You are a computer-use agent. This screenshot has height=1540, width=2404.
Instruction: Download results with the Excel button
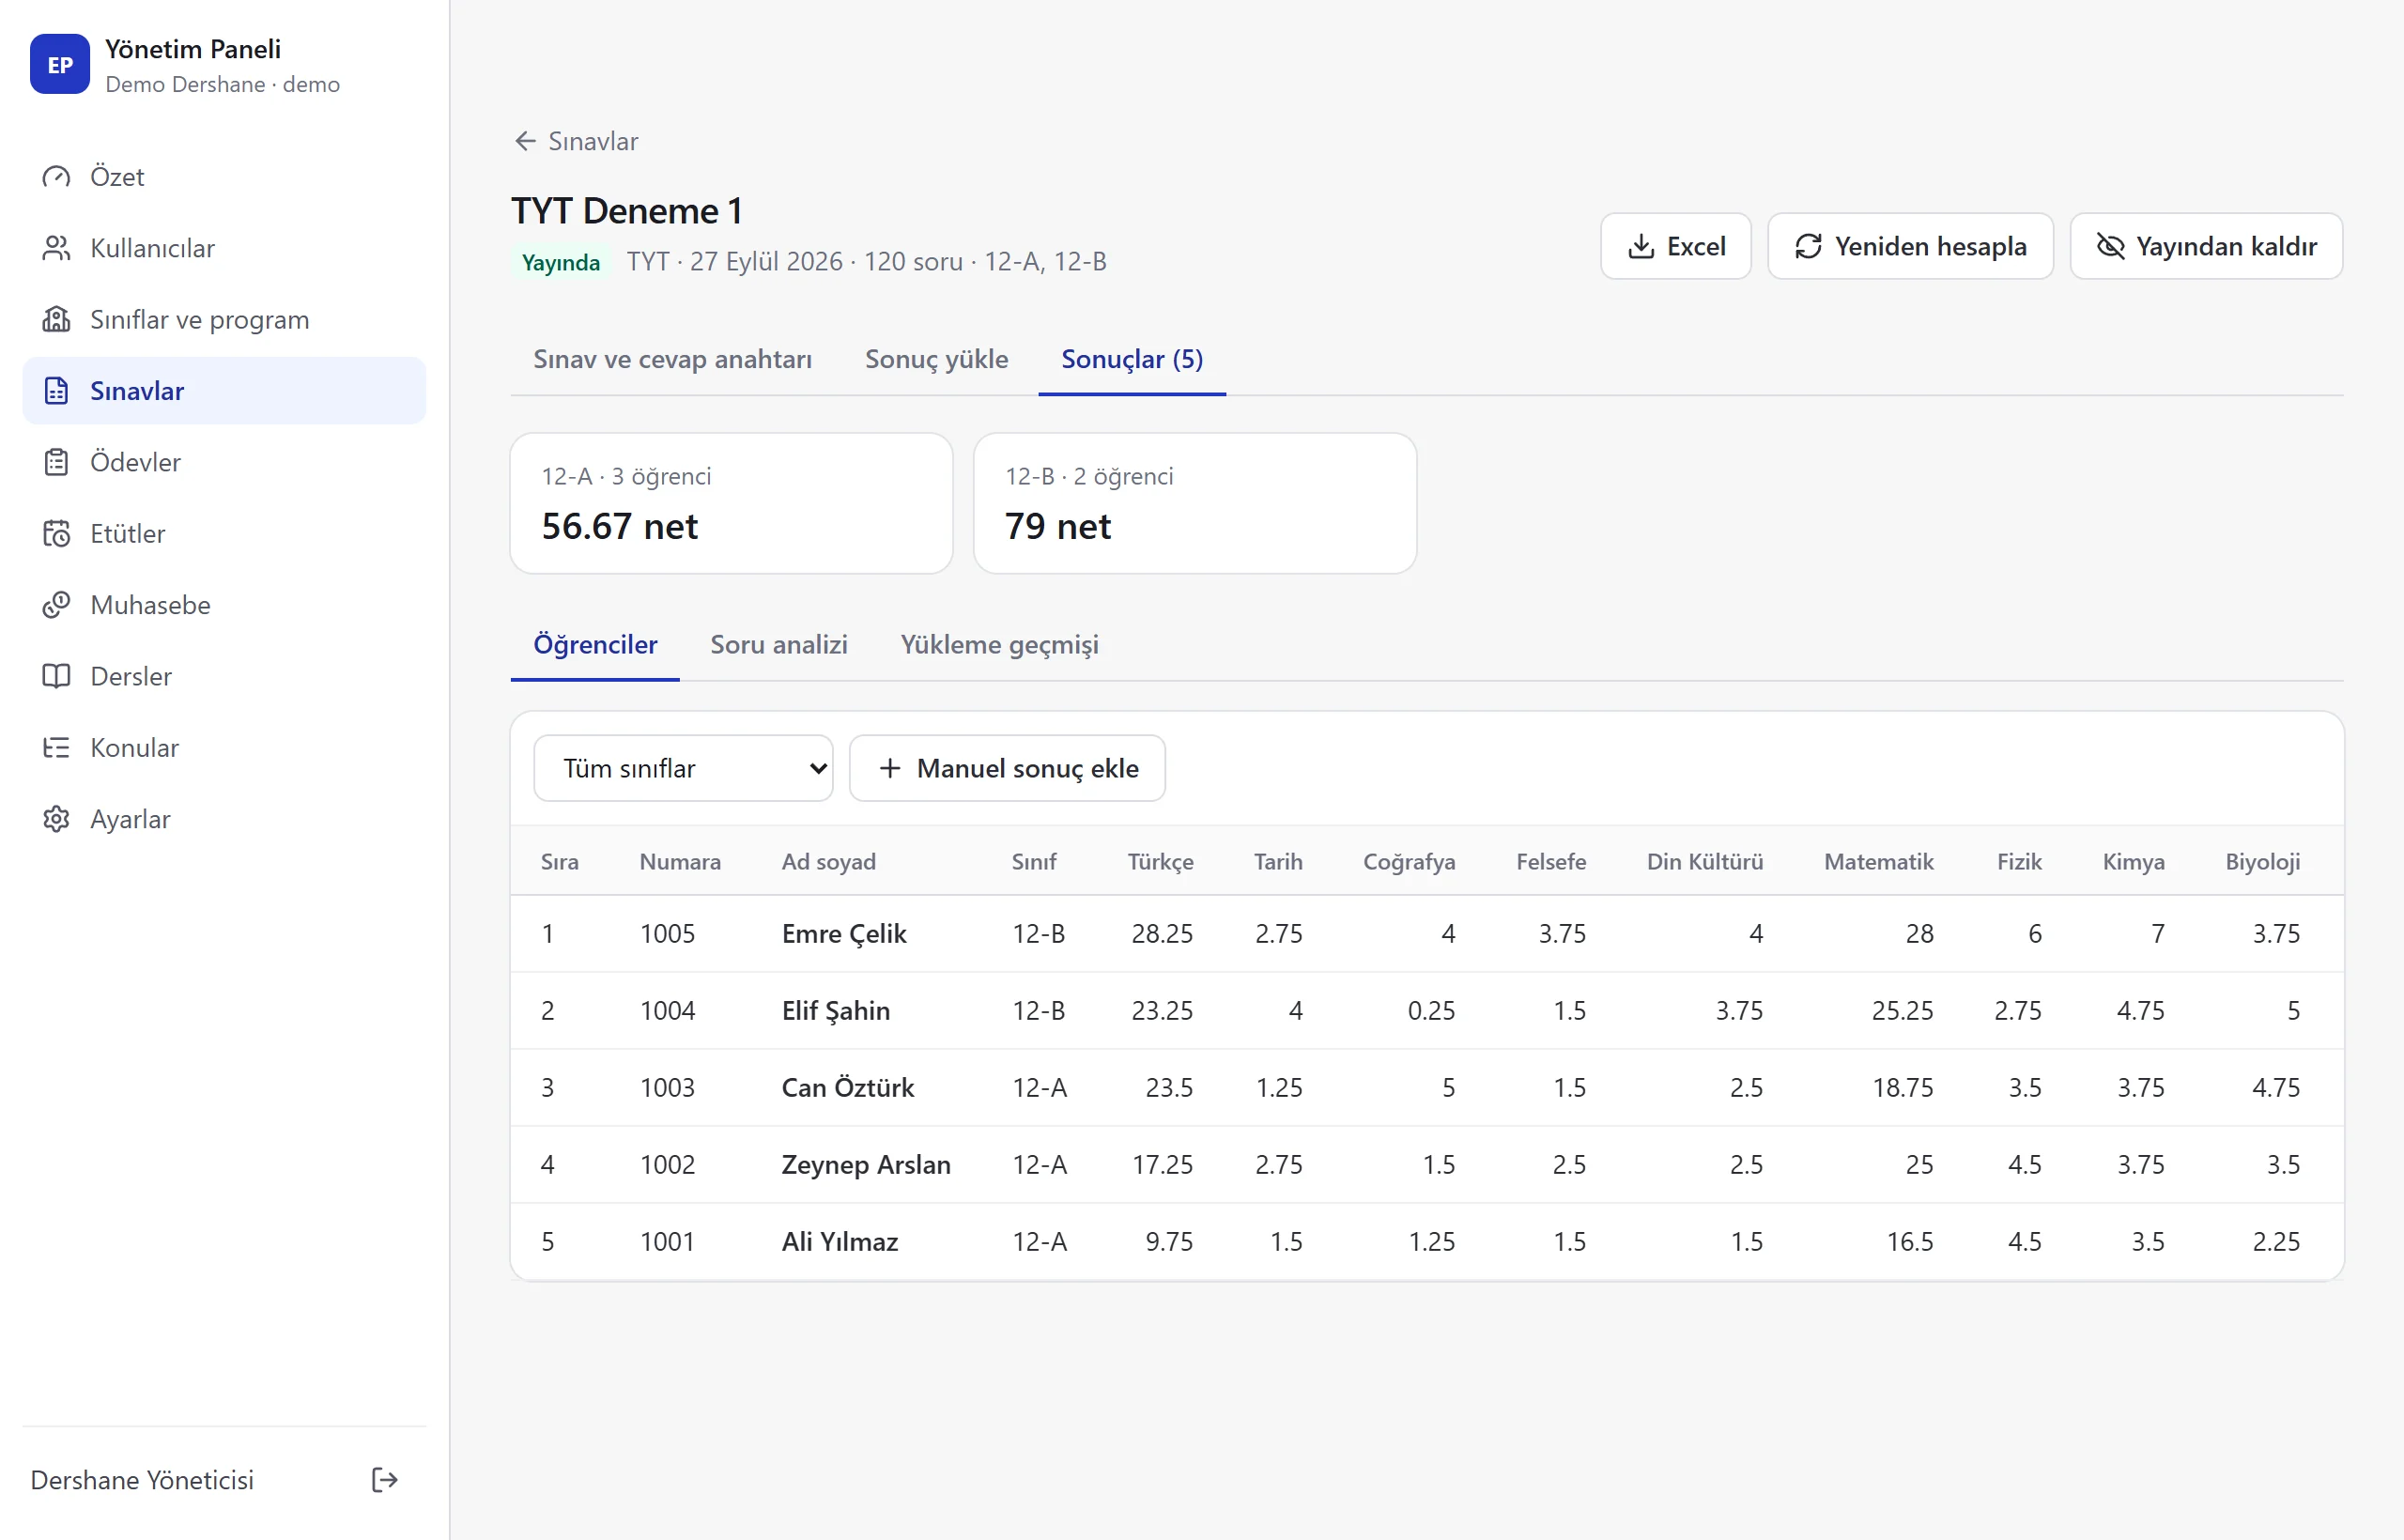pyautogui.click(x=1675, y=246)
